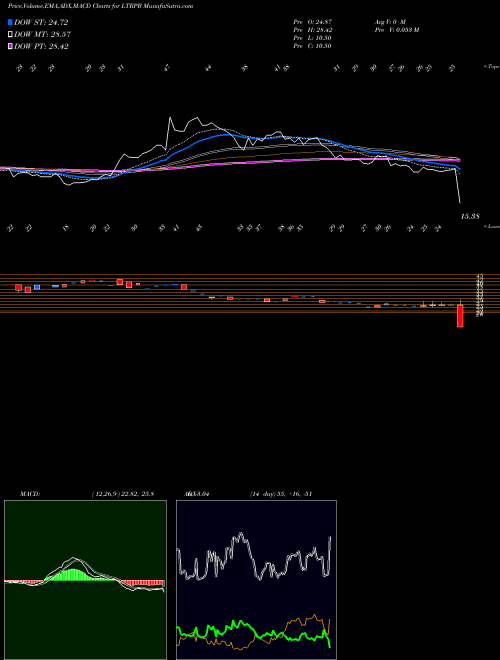
Task: Click the 'Pre O: 24.87' open value
Action: (x=313, y=21)
